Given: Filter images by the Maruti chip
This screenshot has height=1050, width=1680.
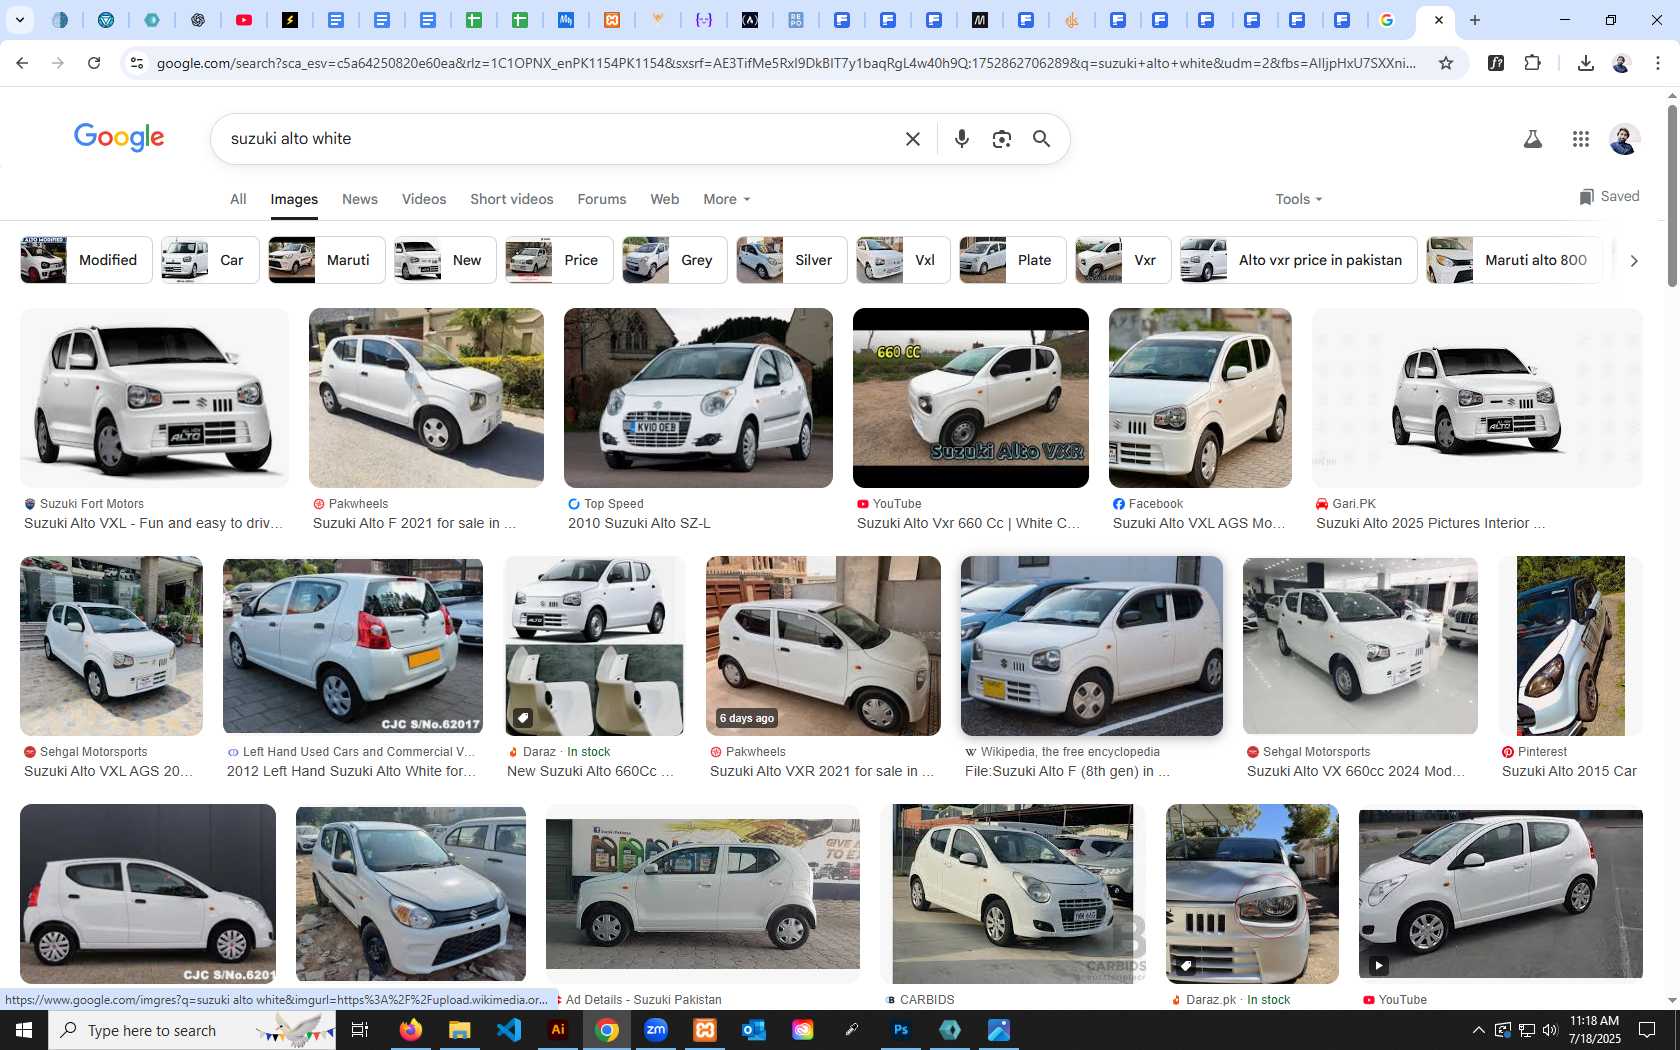Looking at the screenshot, I should pyautogui.click(x=326, y=260).
